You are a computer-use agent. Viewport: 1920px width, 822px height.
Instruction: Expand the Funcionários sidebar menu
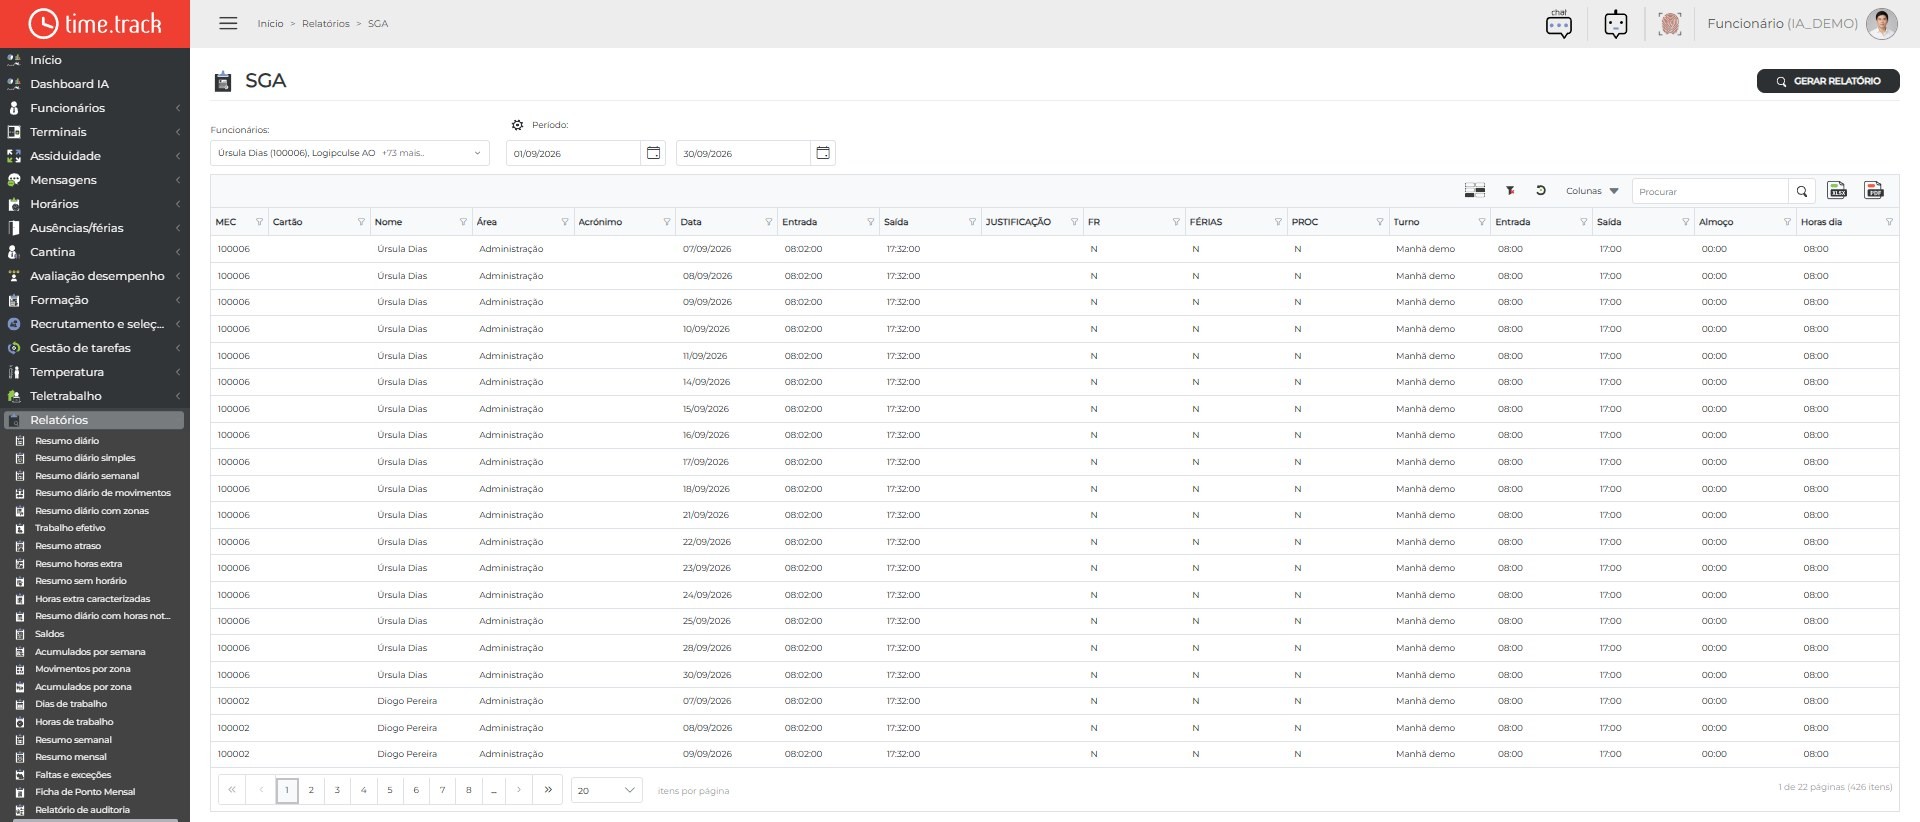(95, 108)
